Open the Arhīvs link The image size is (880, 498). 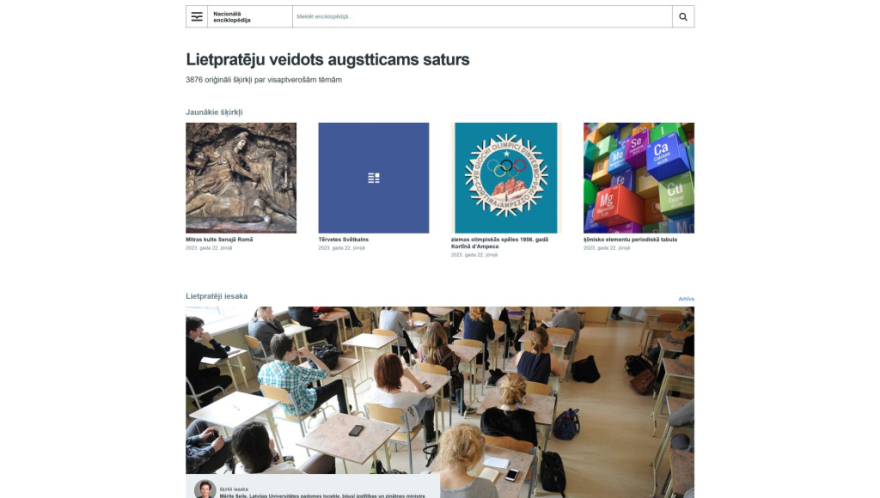[x=686, y=299]
